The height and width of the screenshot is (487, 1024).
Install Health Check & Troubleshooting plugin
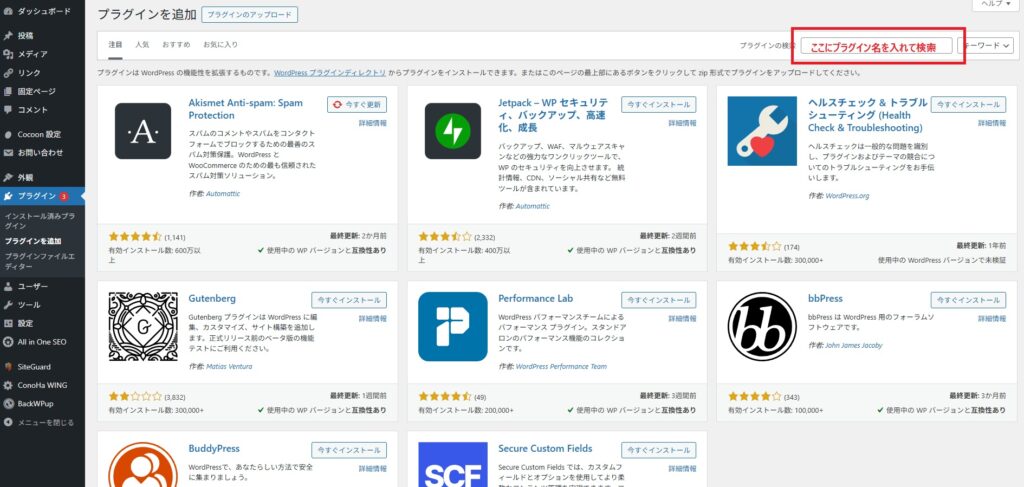click(968, 104)
